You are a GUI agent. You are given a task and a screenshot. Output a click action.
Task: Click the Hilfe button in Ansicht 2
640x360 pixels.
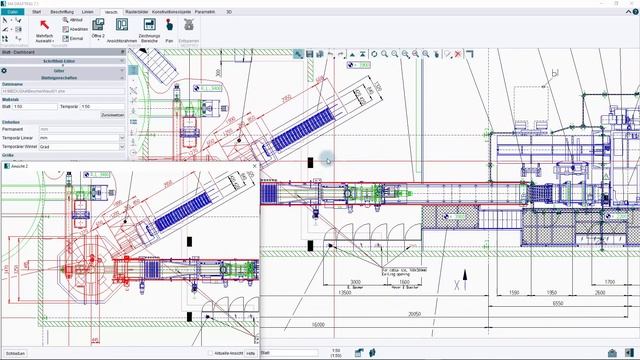click(251, 353)
